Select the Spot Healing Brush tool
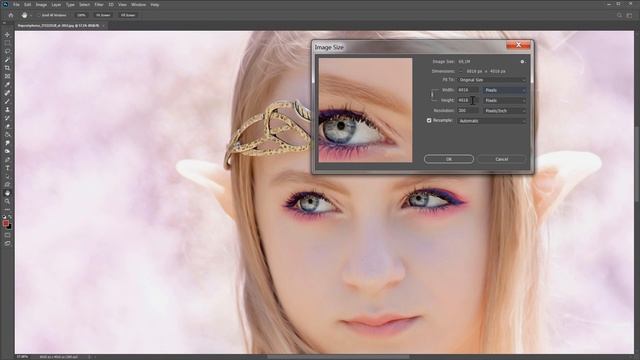640x360 pixels. tap(7, 93)
